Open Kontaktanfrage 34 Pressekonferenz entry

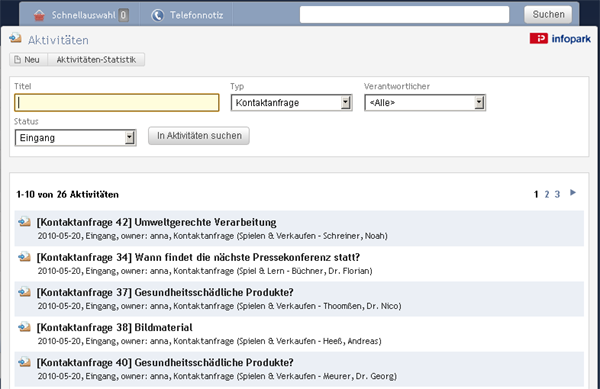(x=198, y=257)
